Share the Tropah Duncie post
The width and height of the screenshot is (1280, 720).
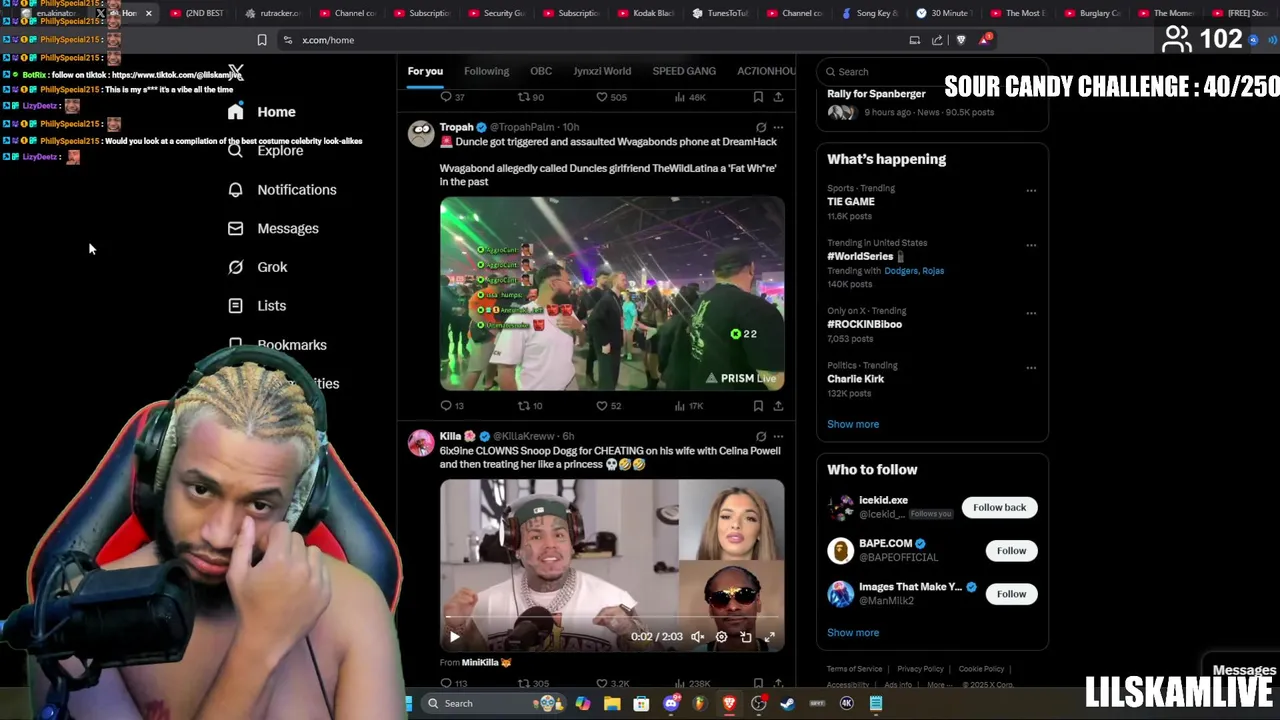[x=778, y=405]
